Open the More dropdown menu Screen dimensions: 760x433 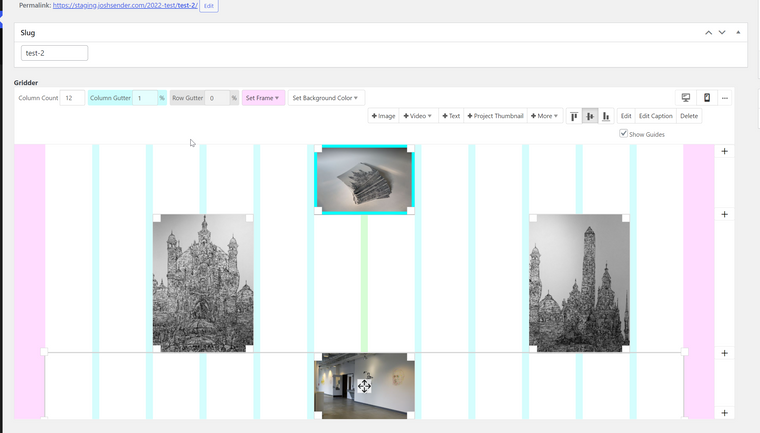click(543, 116)
